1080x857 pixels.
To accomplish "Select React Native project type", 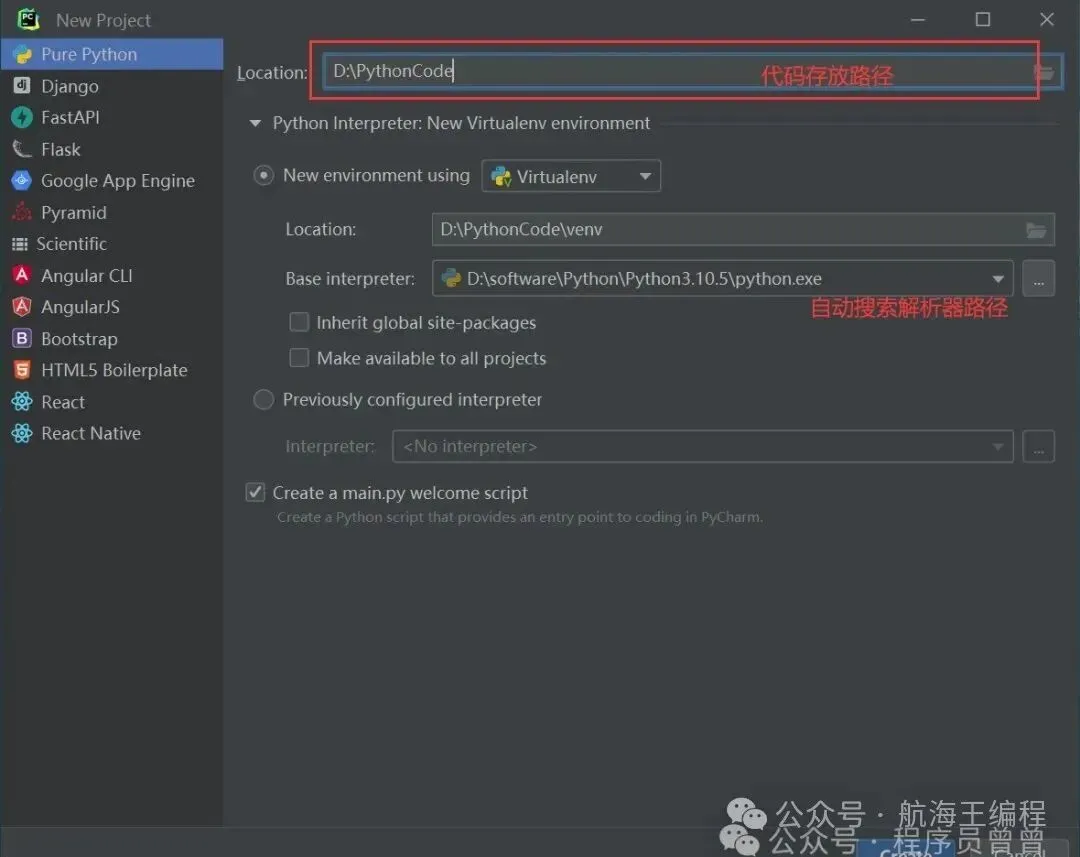I will 112,433.
